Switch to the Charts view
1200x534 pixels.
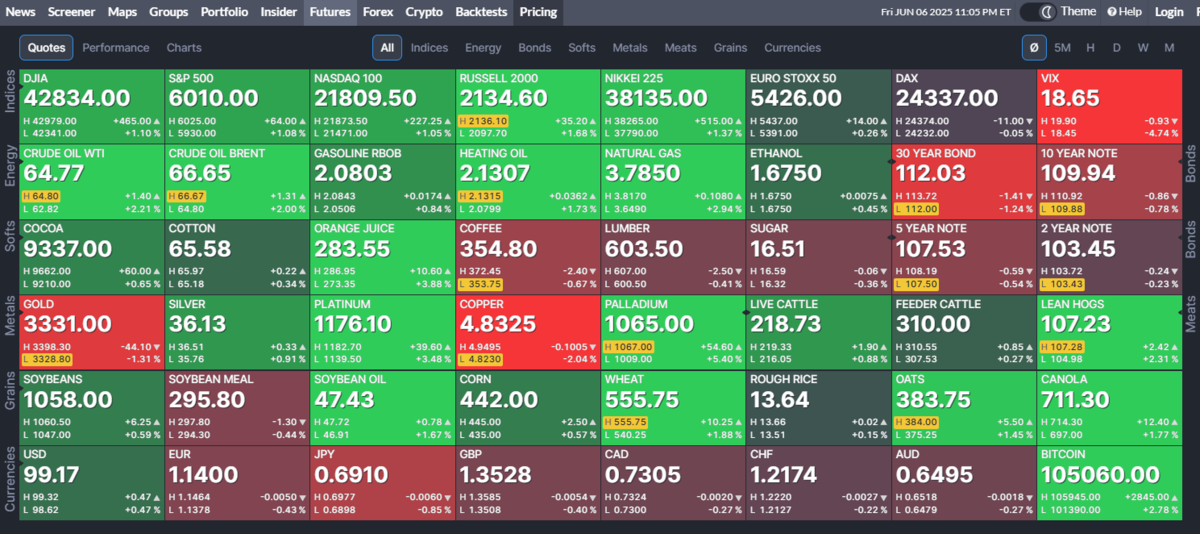click(184, 47)
